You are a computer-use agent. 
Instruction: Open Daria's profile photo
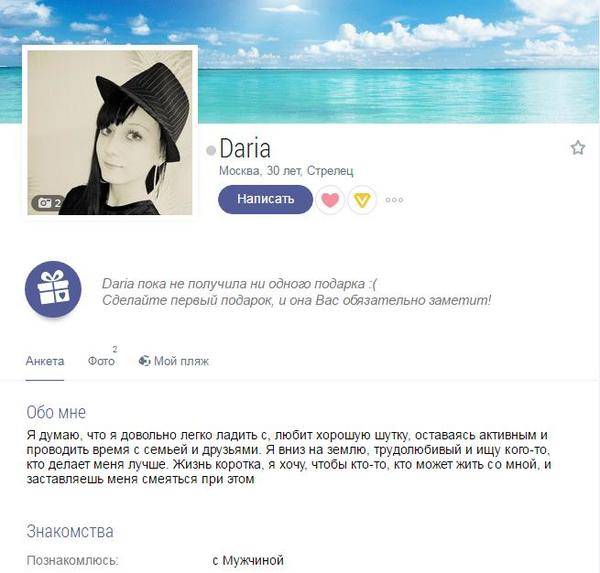[x=110, y=132]
